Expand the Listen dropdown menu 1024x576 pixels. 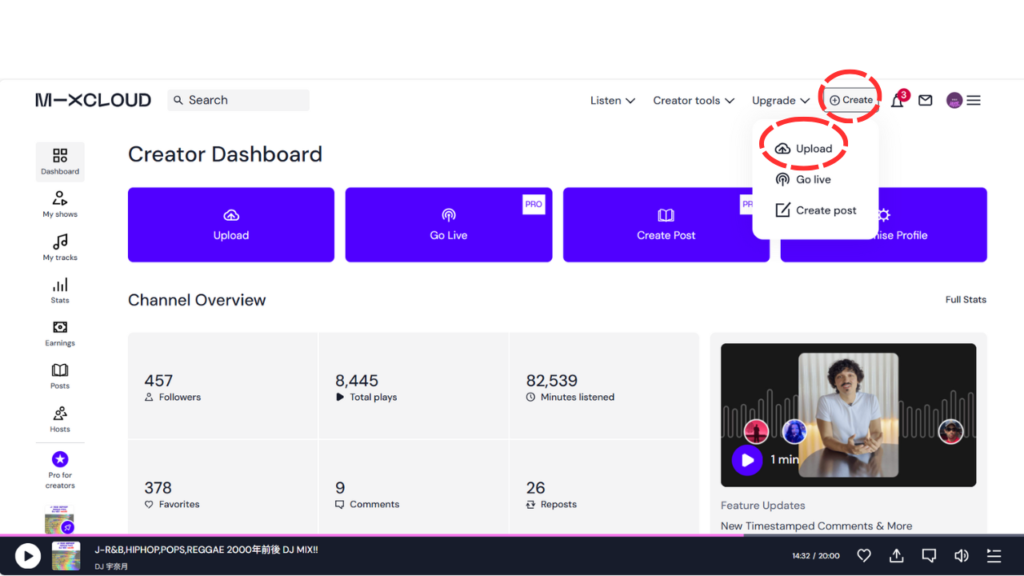pyautogui.click(x=612, y=101)
